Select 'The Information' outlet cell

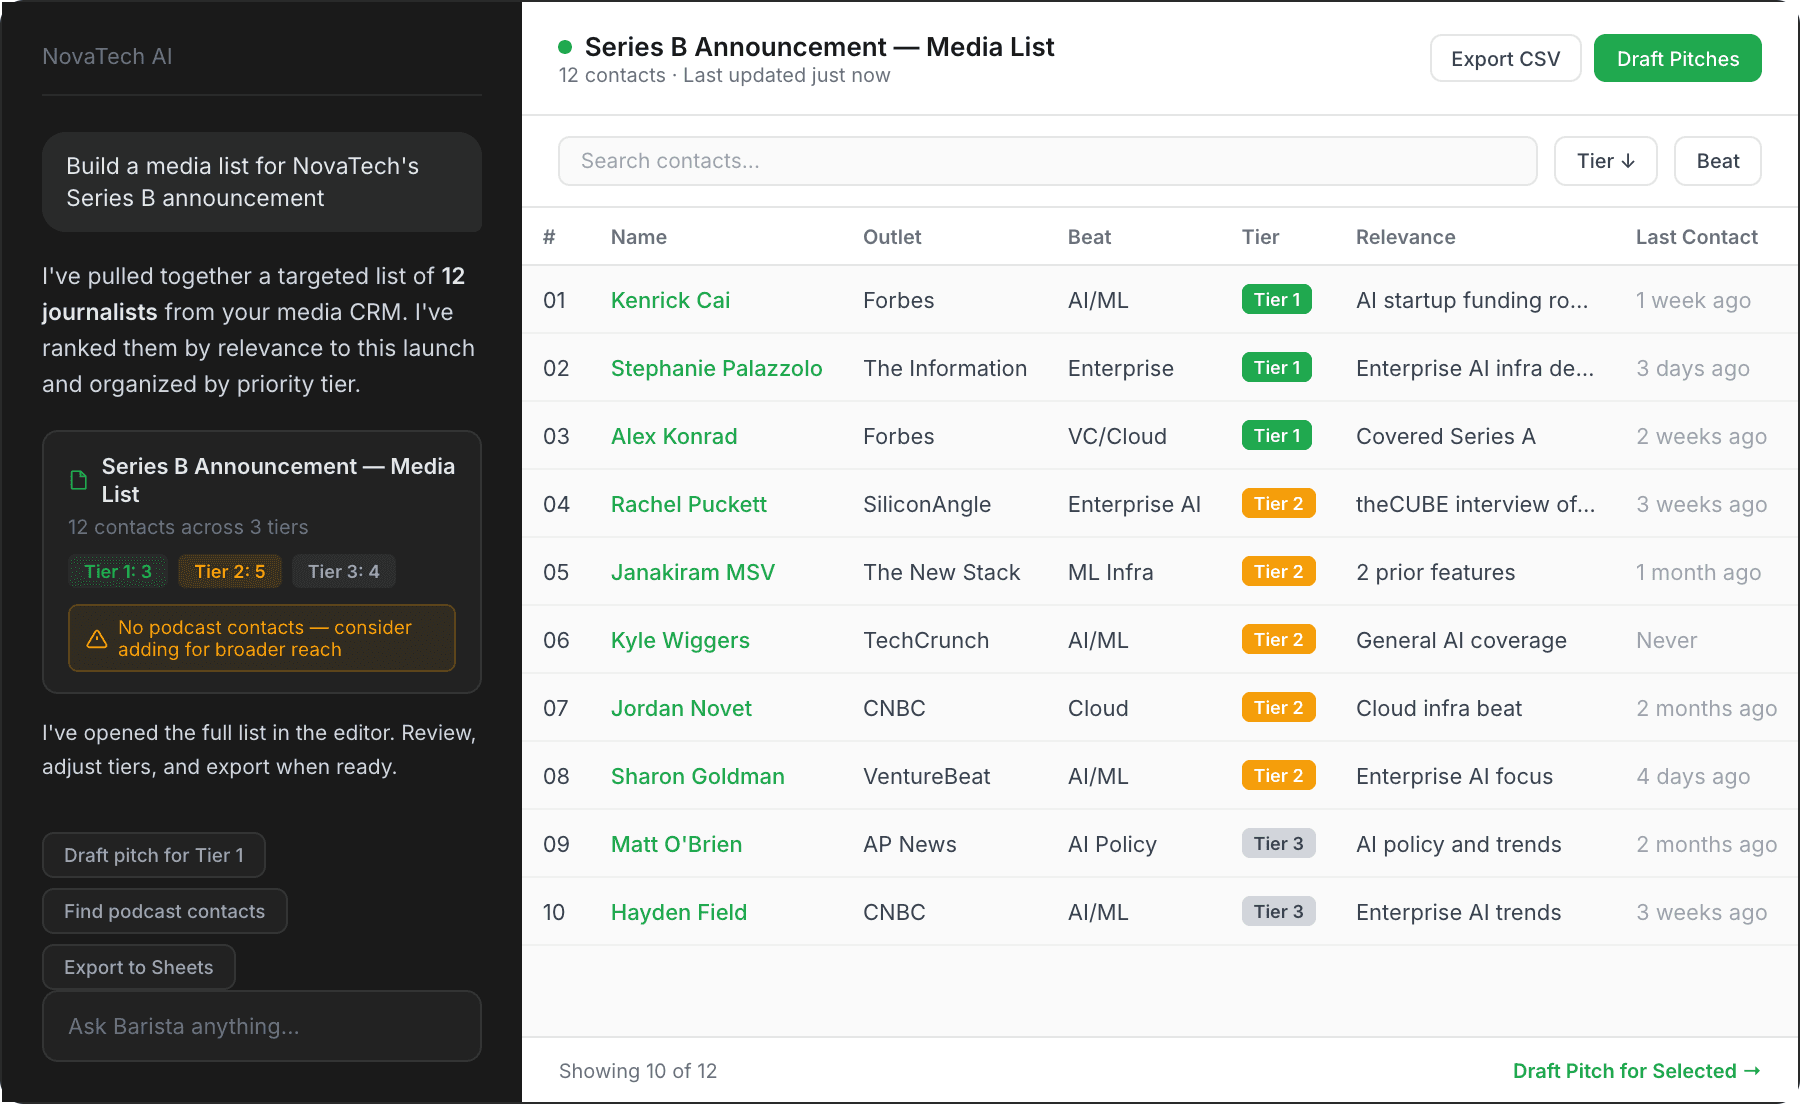(x=945, y=368)
